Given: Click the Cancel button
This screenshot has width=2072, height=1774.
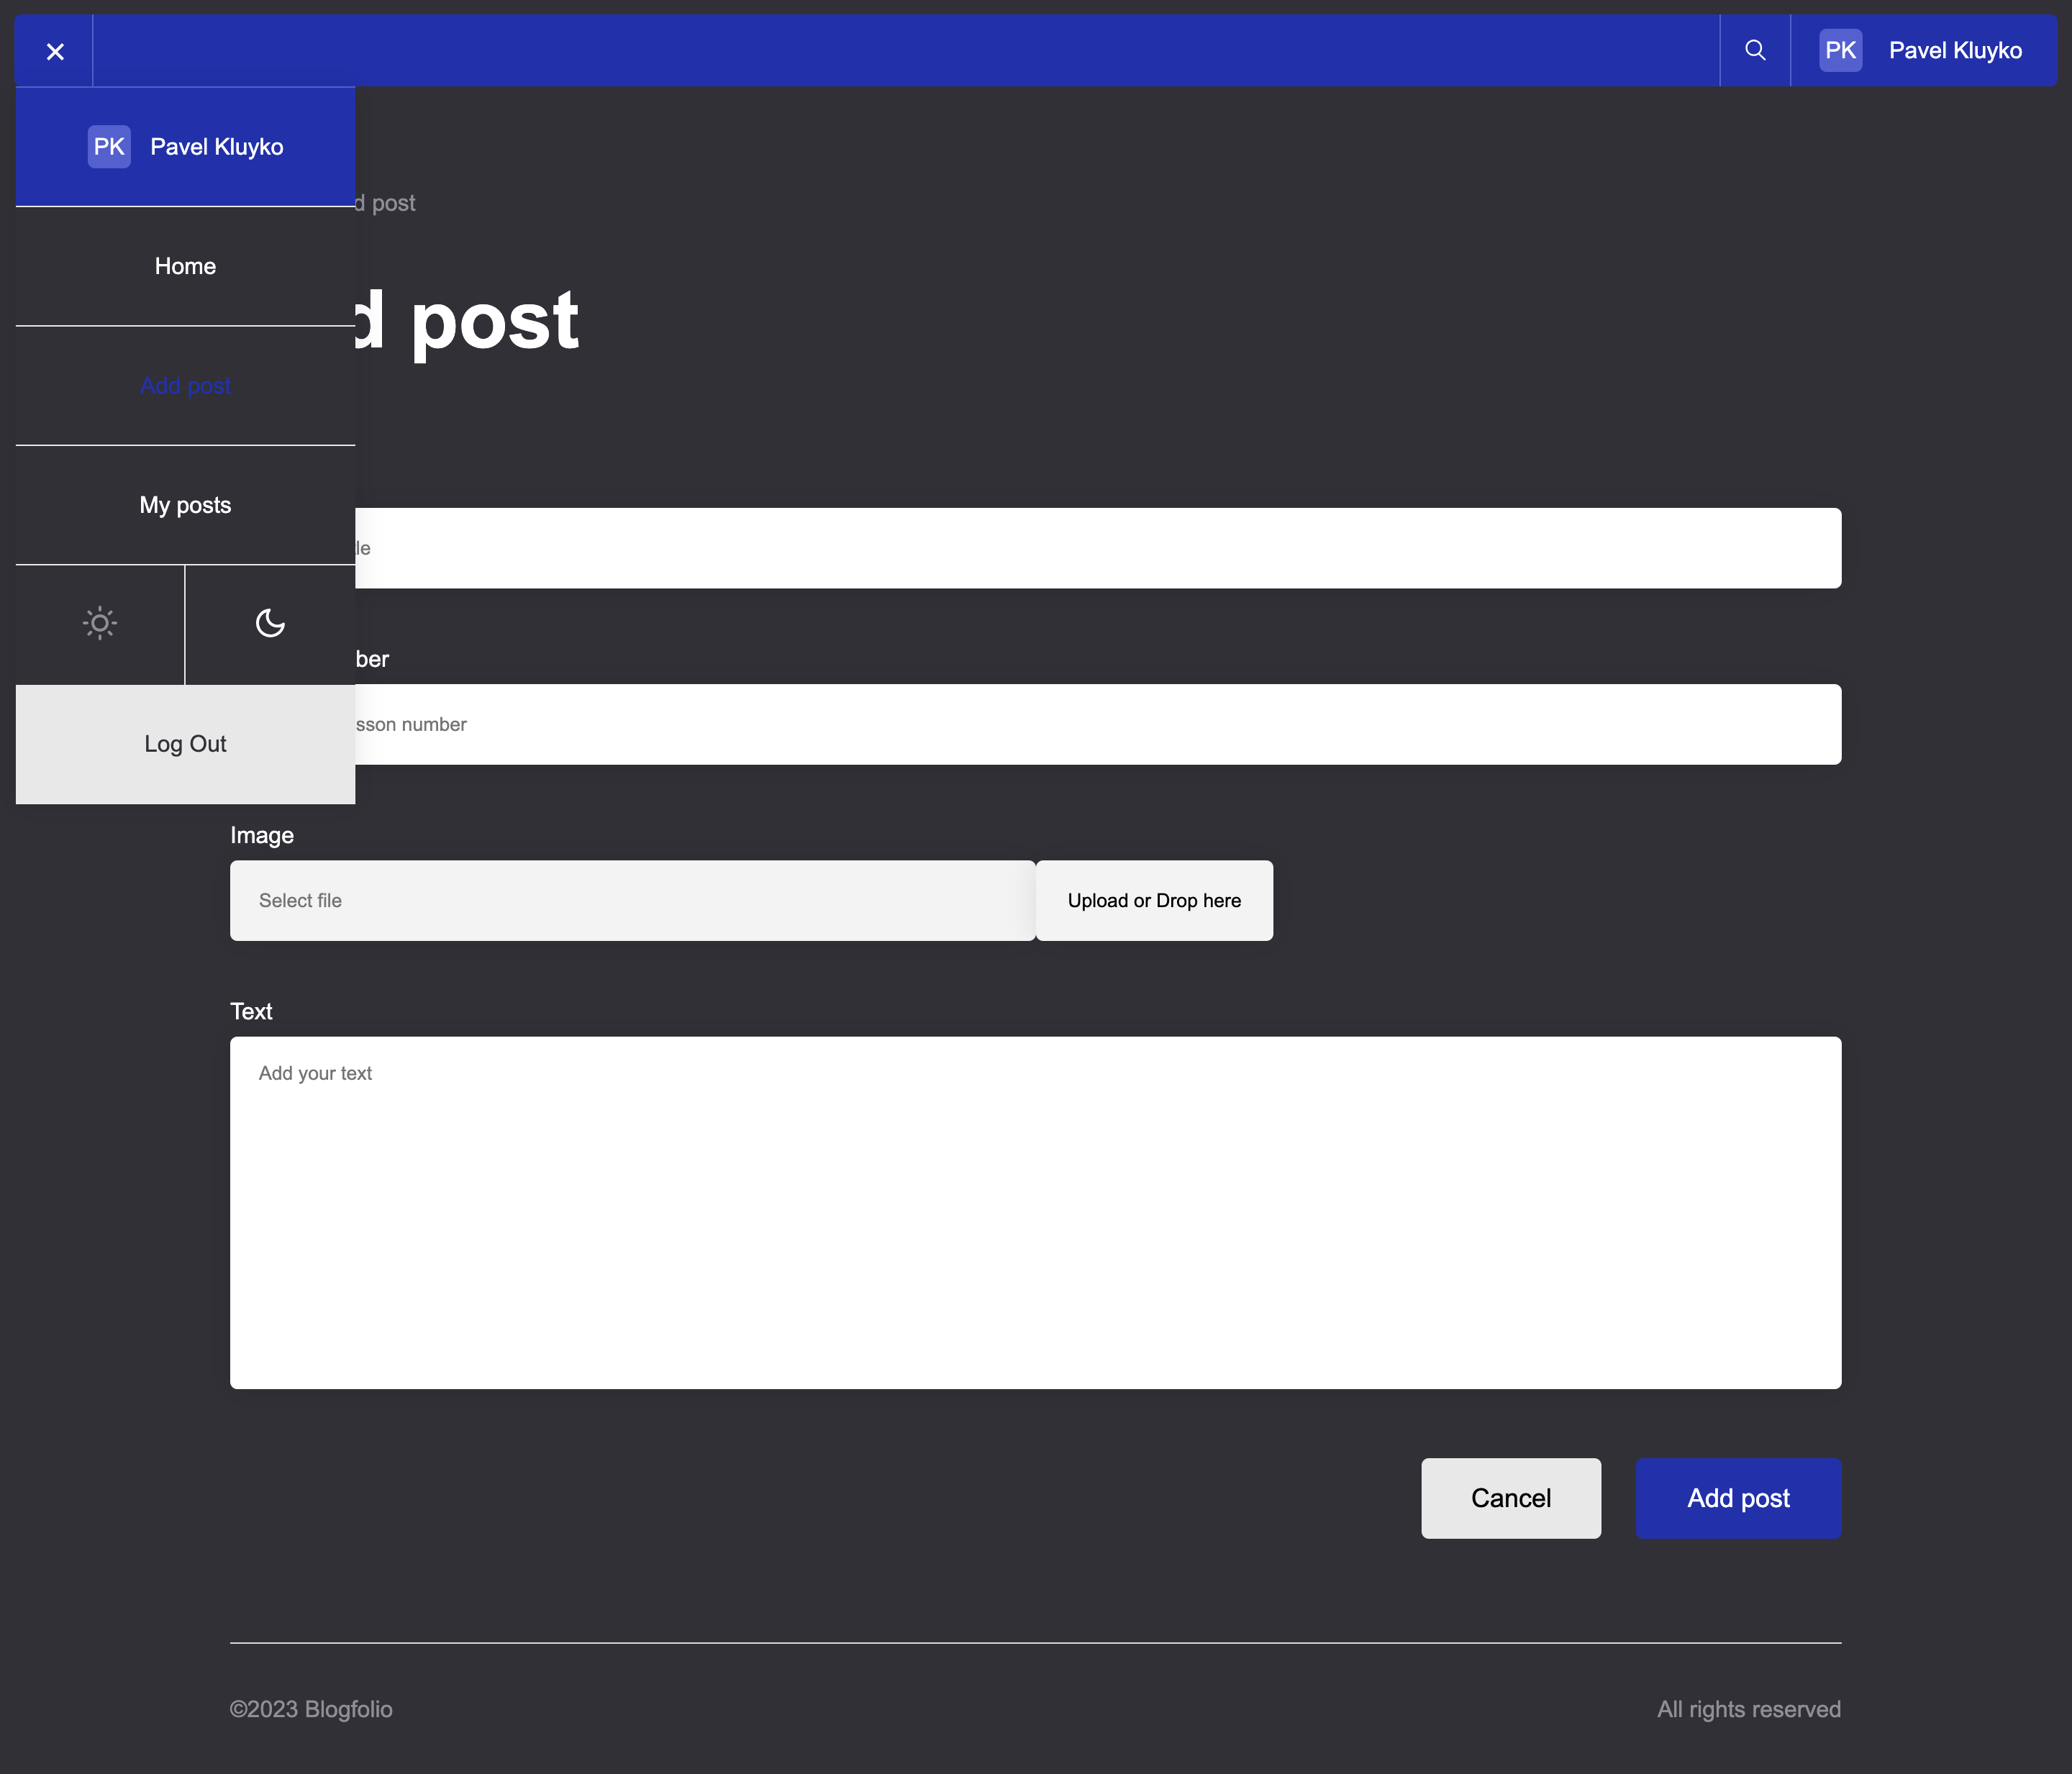Looking at the screenshot, I should click(1510, 1498).
